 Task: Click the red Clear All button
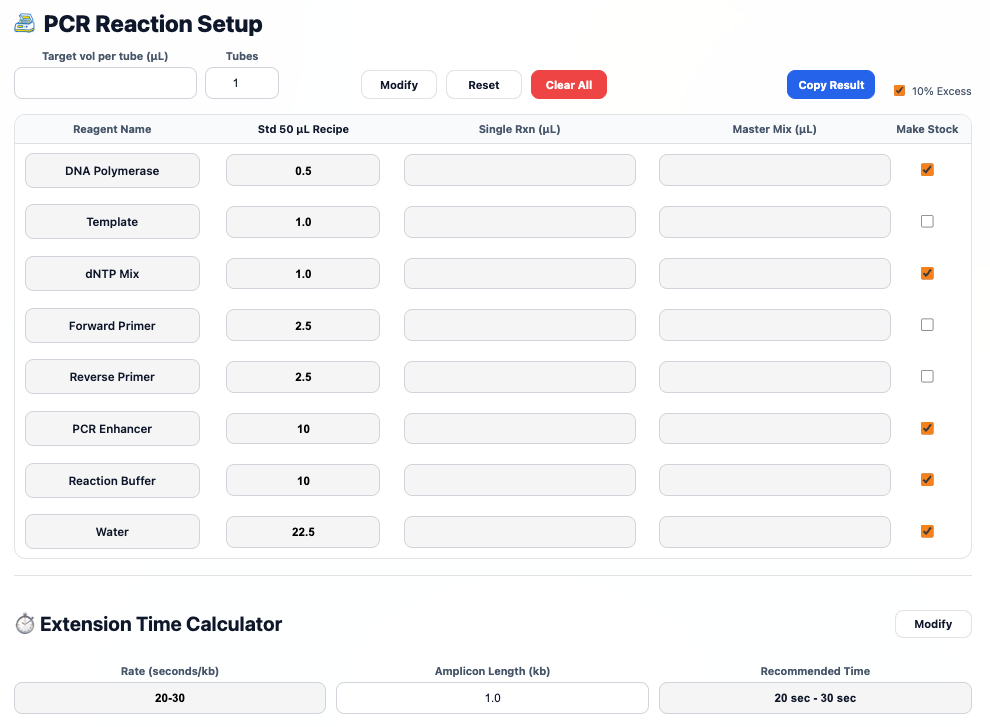(568, 85)
